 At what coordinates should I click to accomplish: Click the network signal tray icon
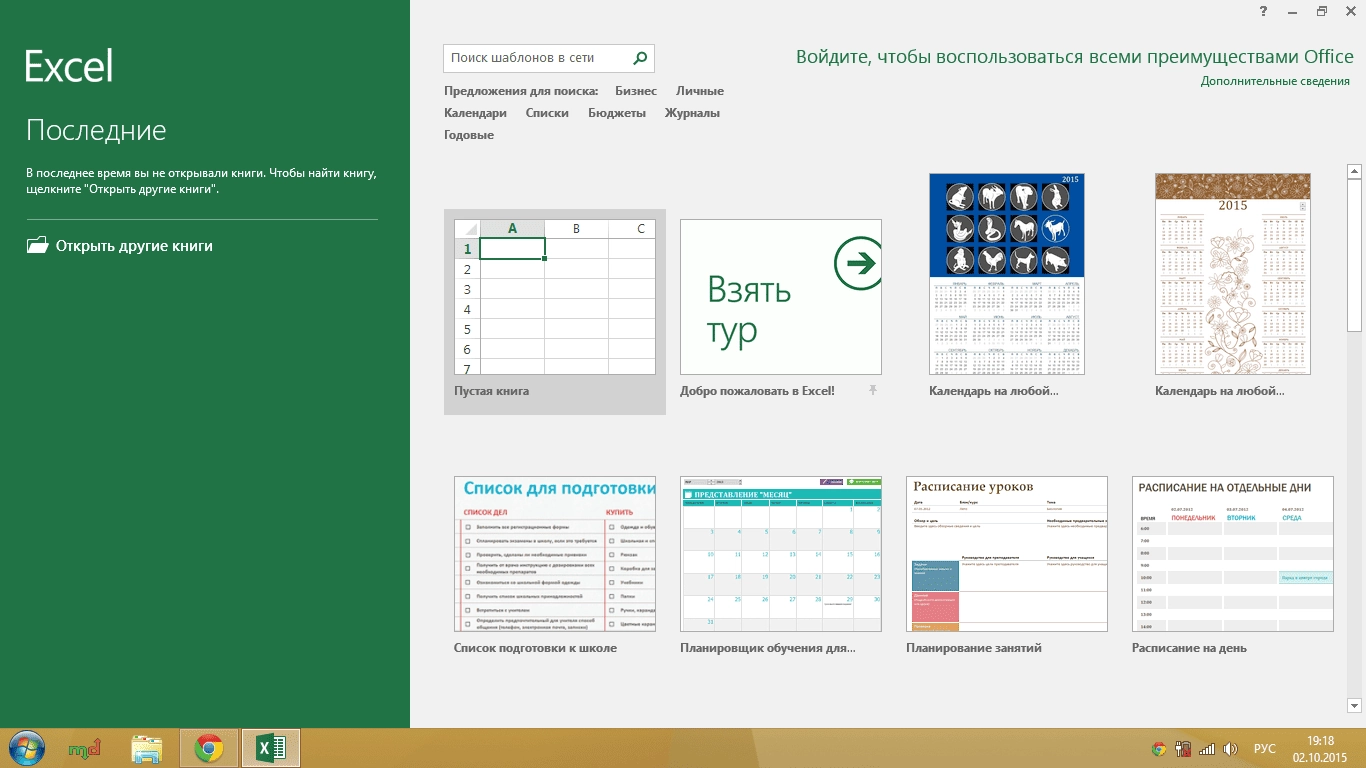[1207, 748]
